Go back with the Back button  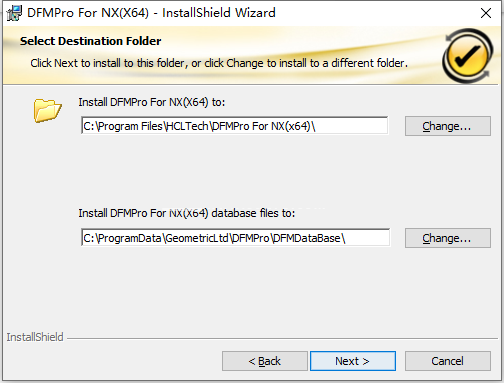click(265, 361)
